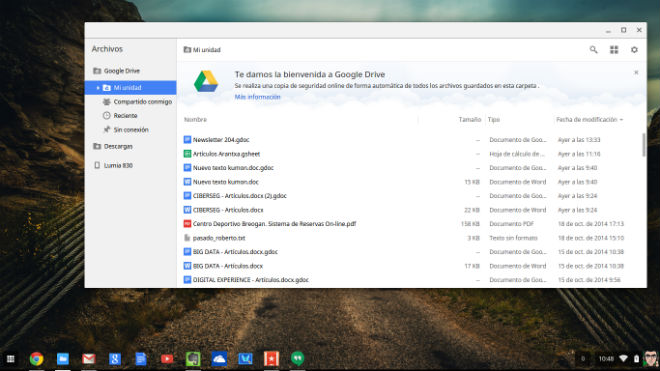Image resolution: width=660 pixels, height=371 pixels.
Task: Switch to thumbnail grid view
Action: (x=614, y=50)
